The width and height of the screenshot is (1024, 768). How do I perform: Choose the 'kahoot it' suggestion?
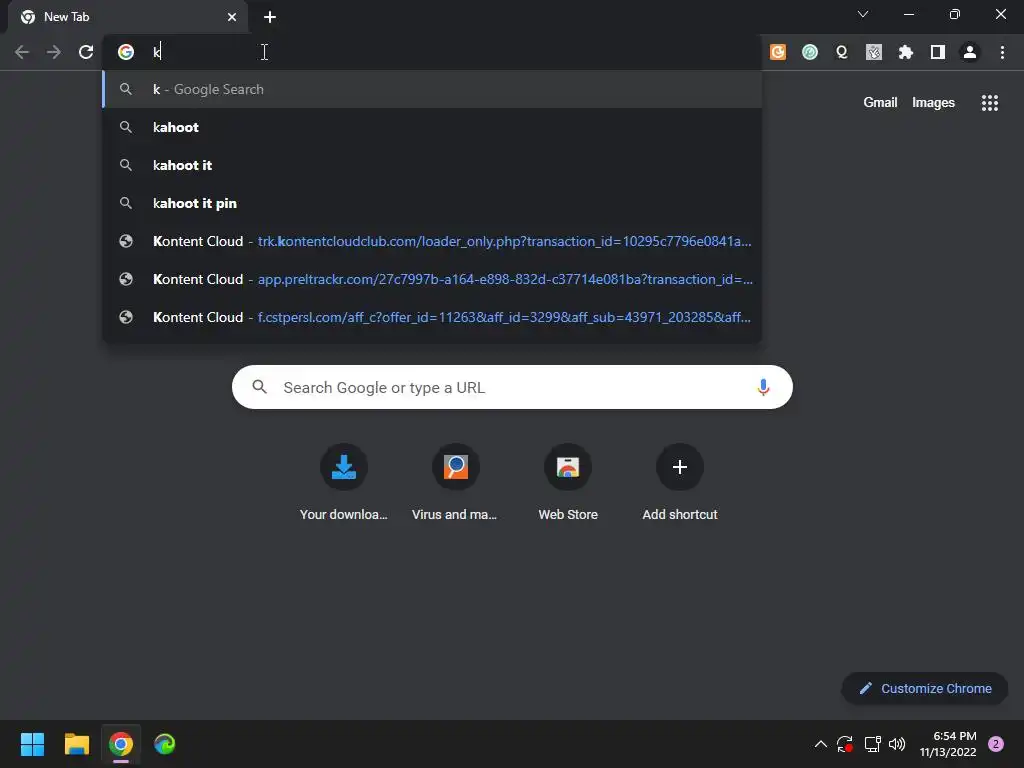[x=432, y=165]
